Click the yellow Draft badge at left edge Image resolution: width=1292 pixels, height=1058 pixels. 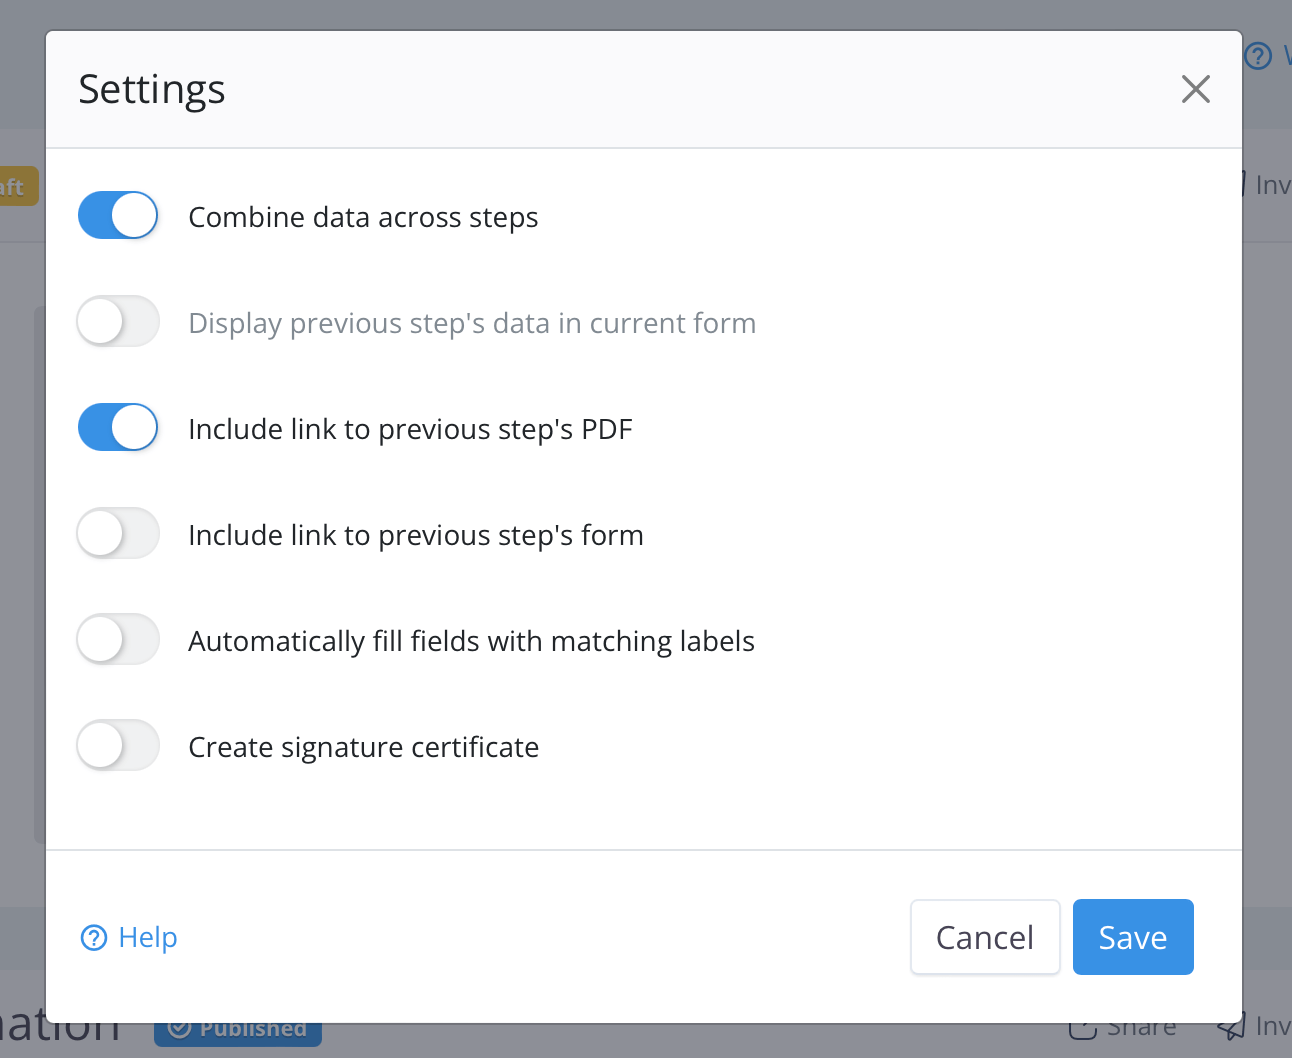[16, 186]
